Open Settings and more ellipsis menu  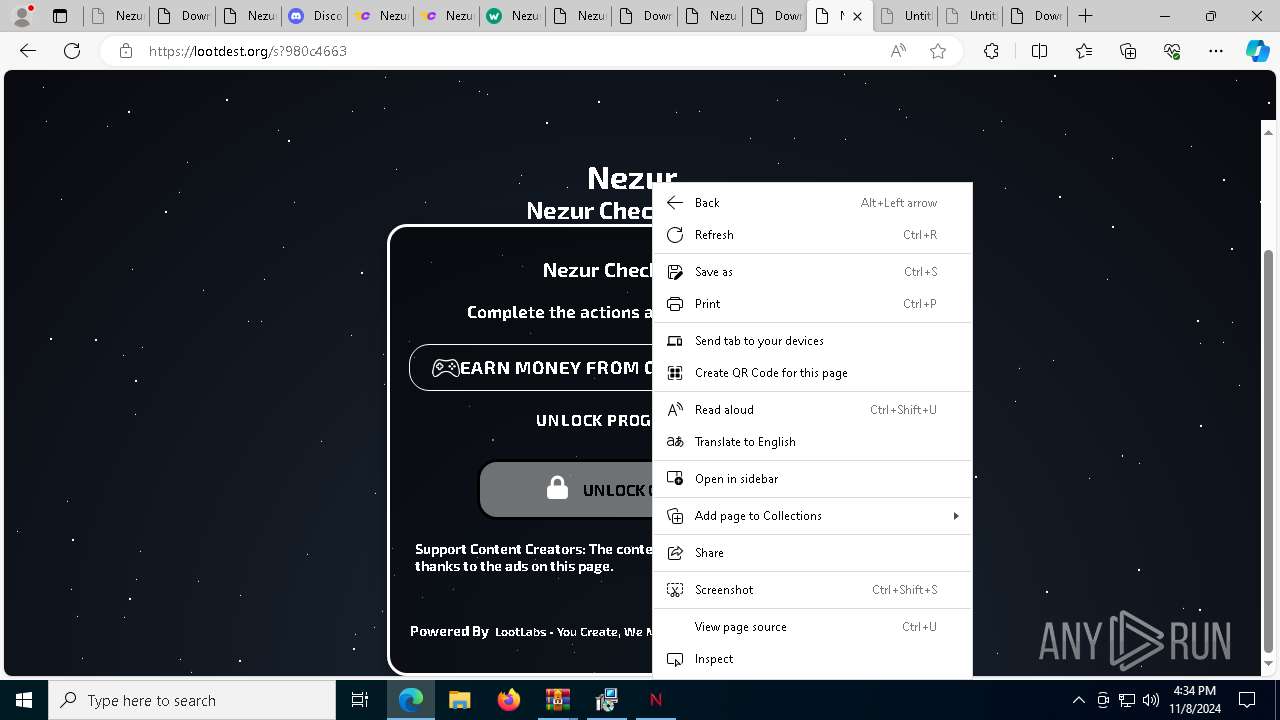click(x=1216, y=51)
